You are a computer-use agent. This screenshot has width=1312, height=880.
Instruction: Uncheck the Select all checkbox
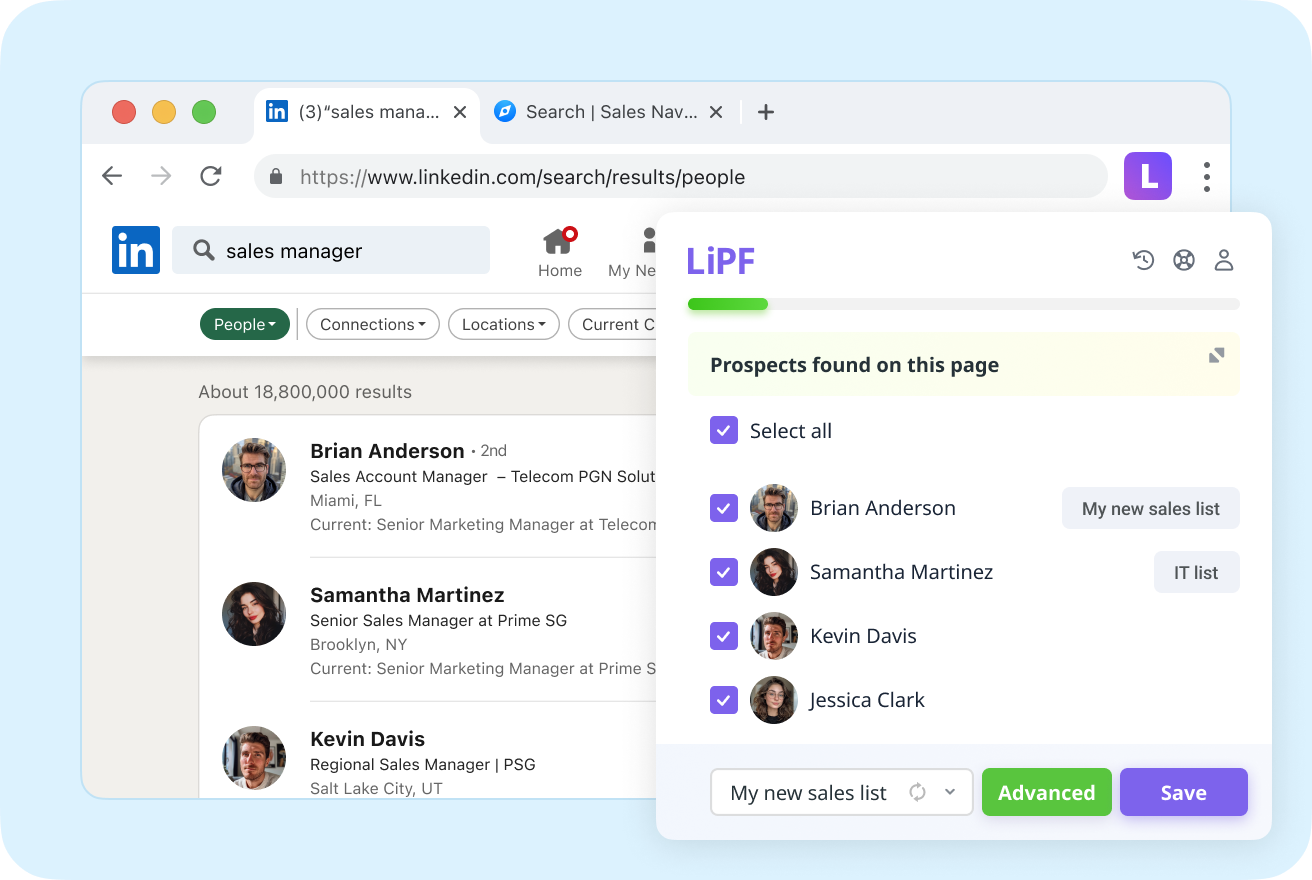click(x=723, y=430)
